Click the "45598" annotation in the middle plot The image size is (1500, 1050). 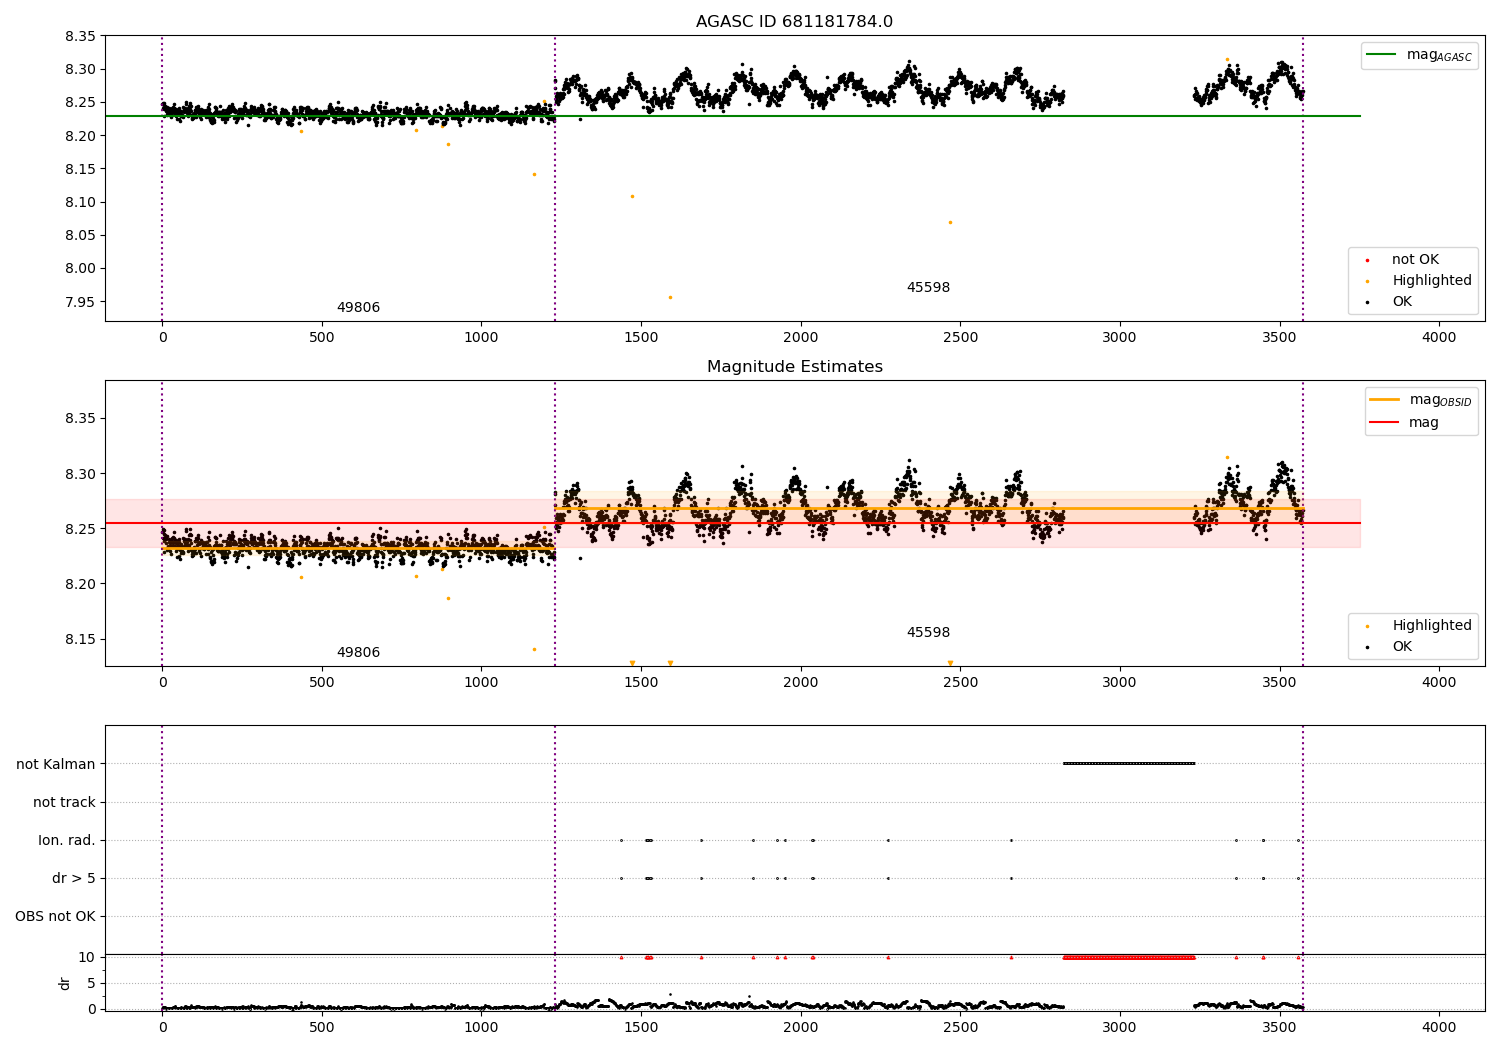click(x=928, y=632)
